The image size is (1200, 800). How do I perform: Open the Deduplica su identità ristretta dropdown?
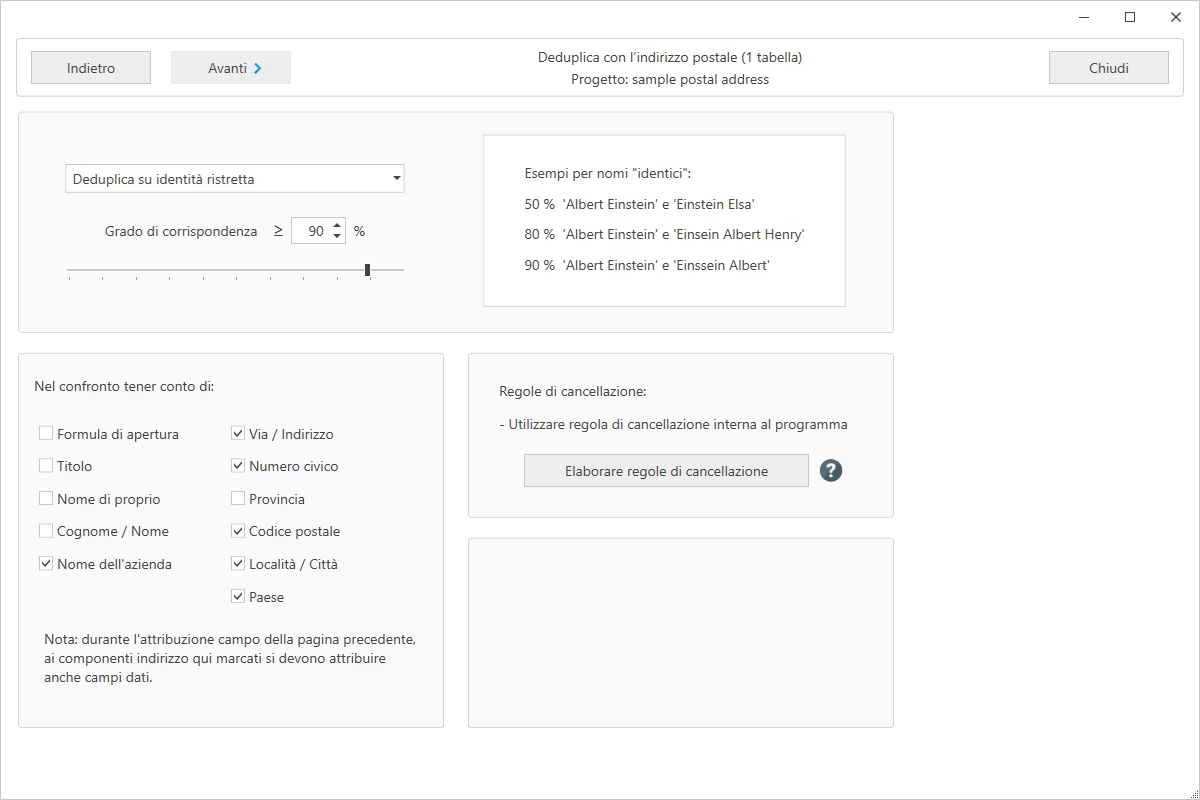[235, 179]
